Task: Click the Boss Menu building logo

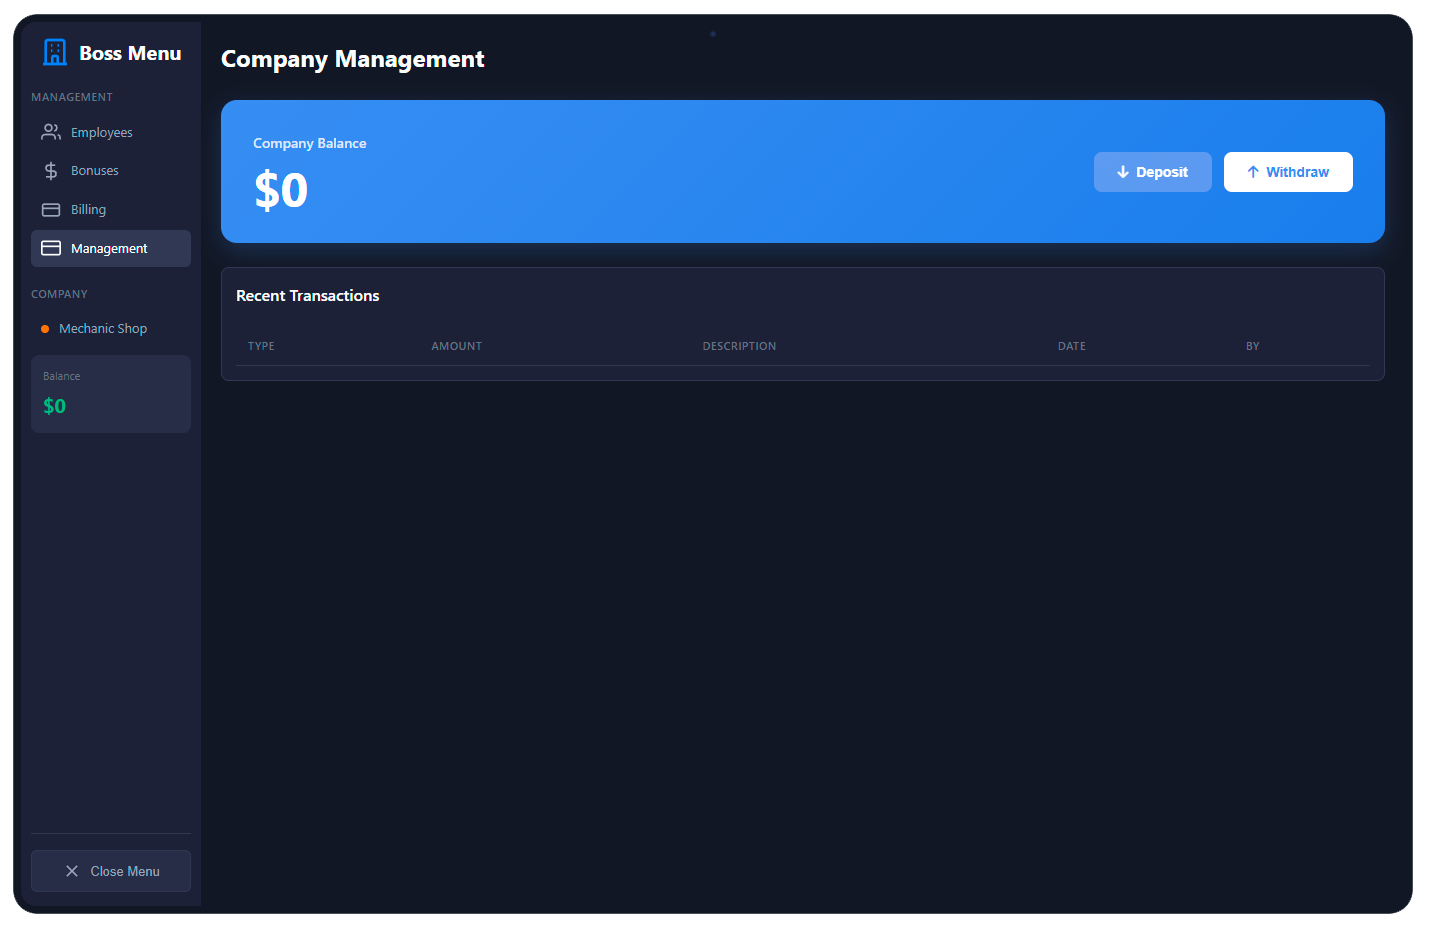Action: click(x=54, y=52)
